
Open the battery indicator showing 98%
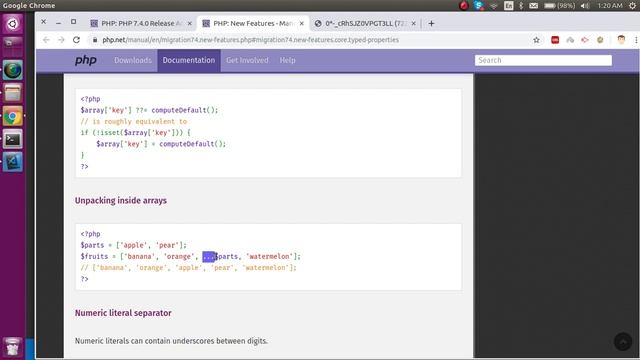click(560, 6)
